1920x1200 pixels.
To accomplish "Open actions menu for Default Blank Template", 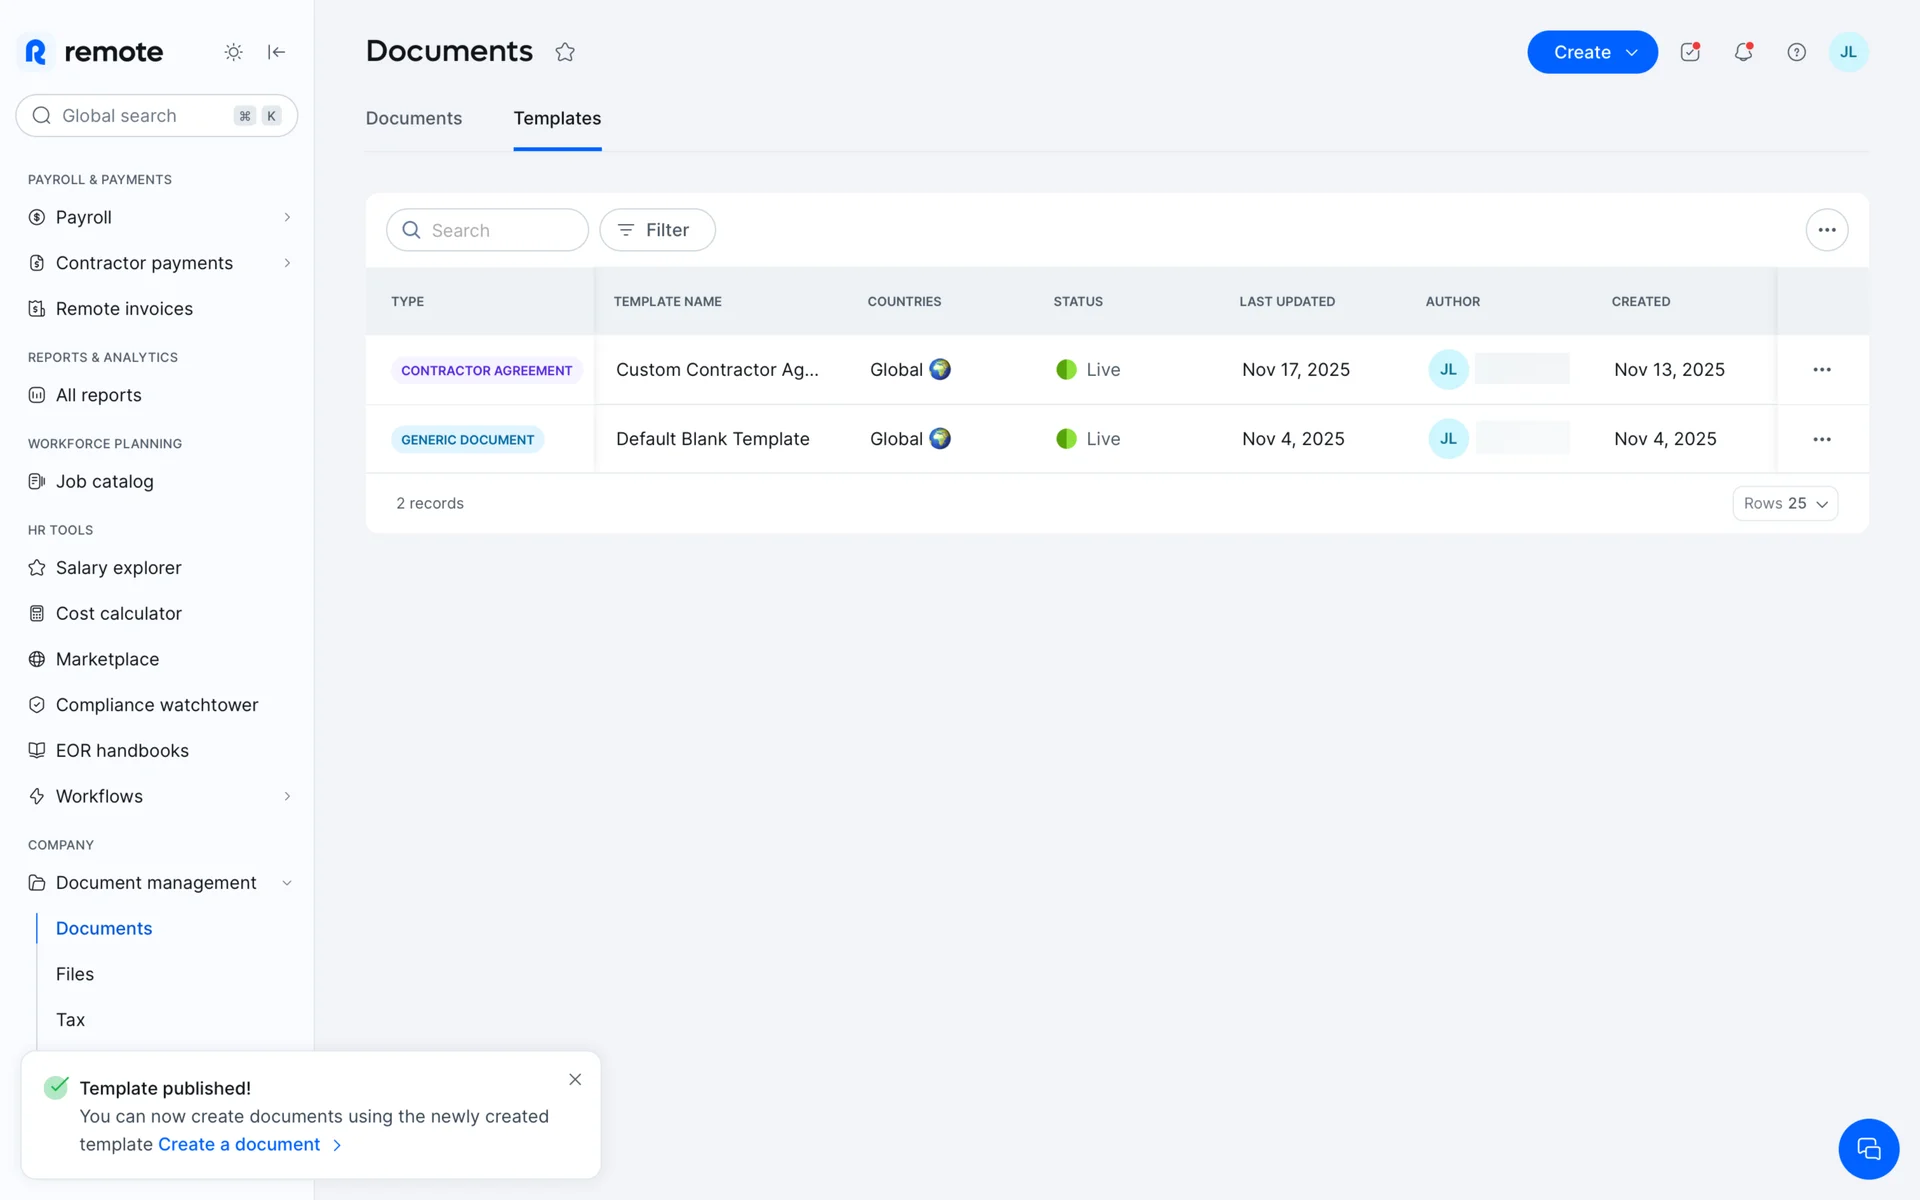I will 1821,439.
